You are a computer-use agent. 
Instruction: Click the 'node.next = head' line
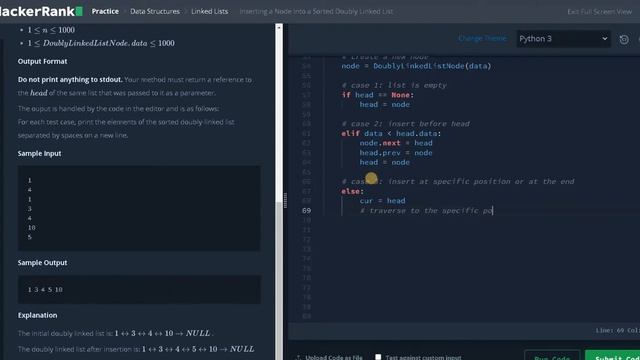[x=396, y=143]
